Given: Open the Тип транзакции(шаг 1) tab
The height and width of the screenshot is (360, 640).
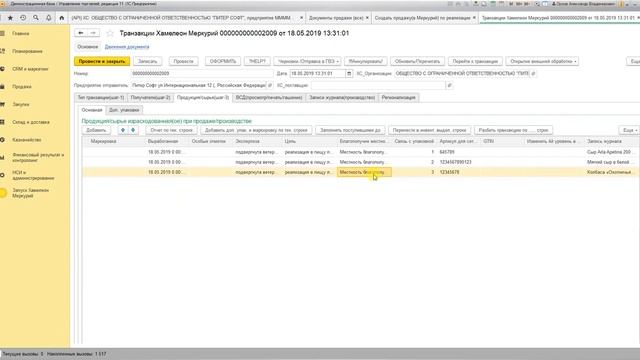Looking at the screenshot, I should [100, 98].
